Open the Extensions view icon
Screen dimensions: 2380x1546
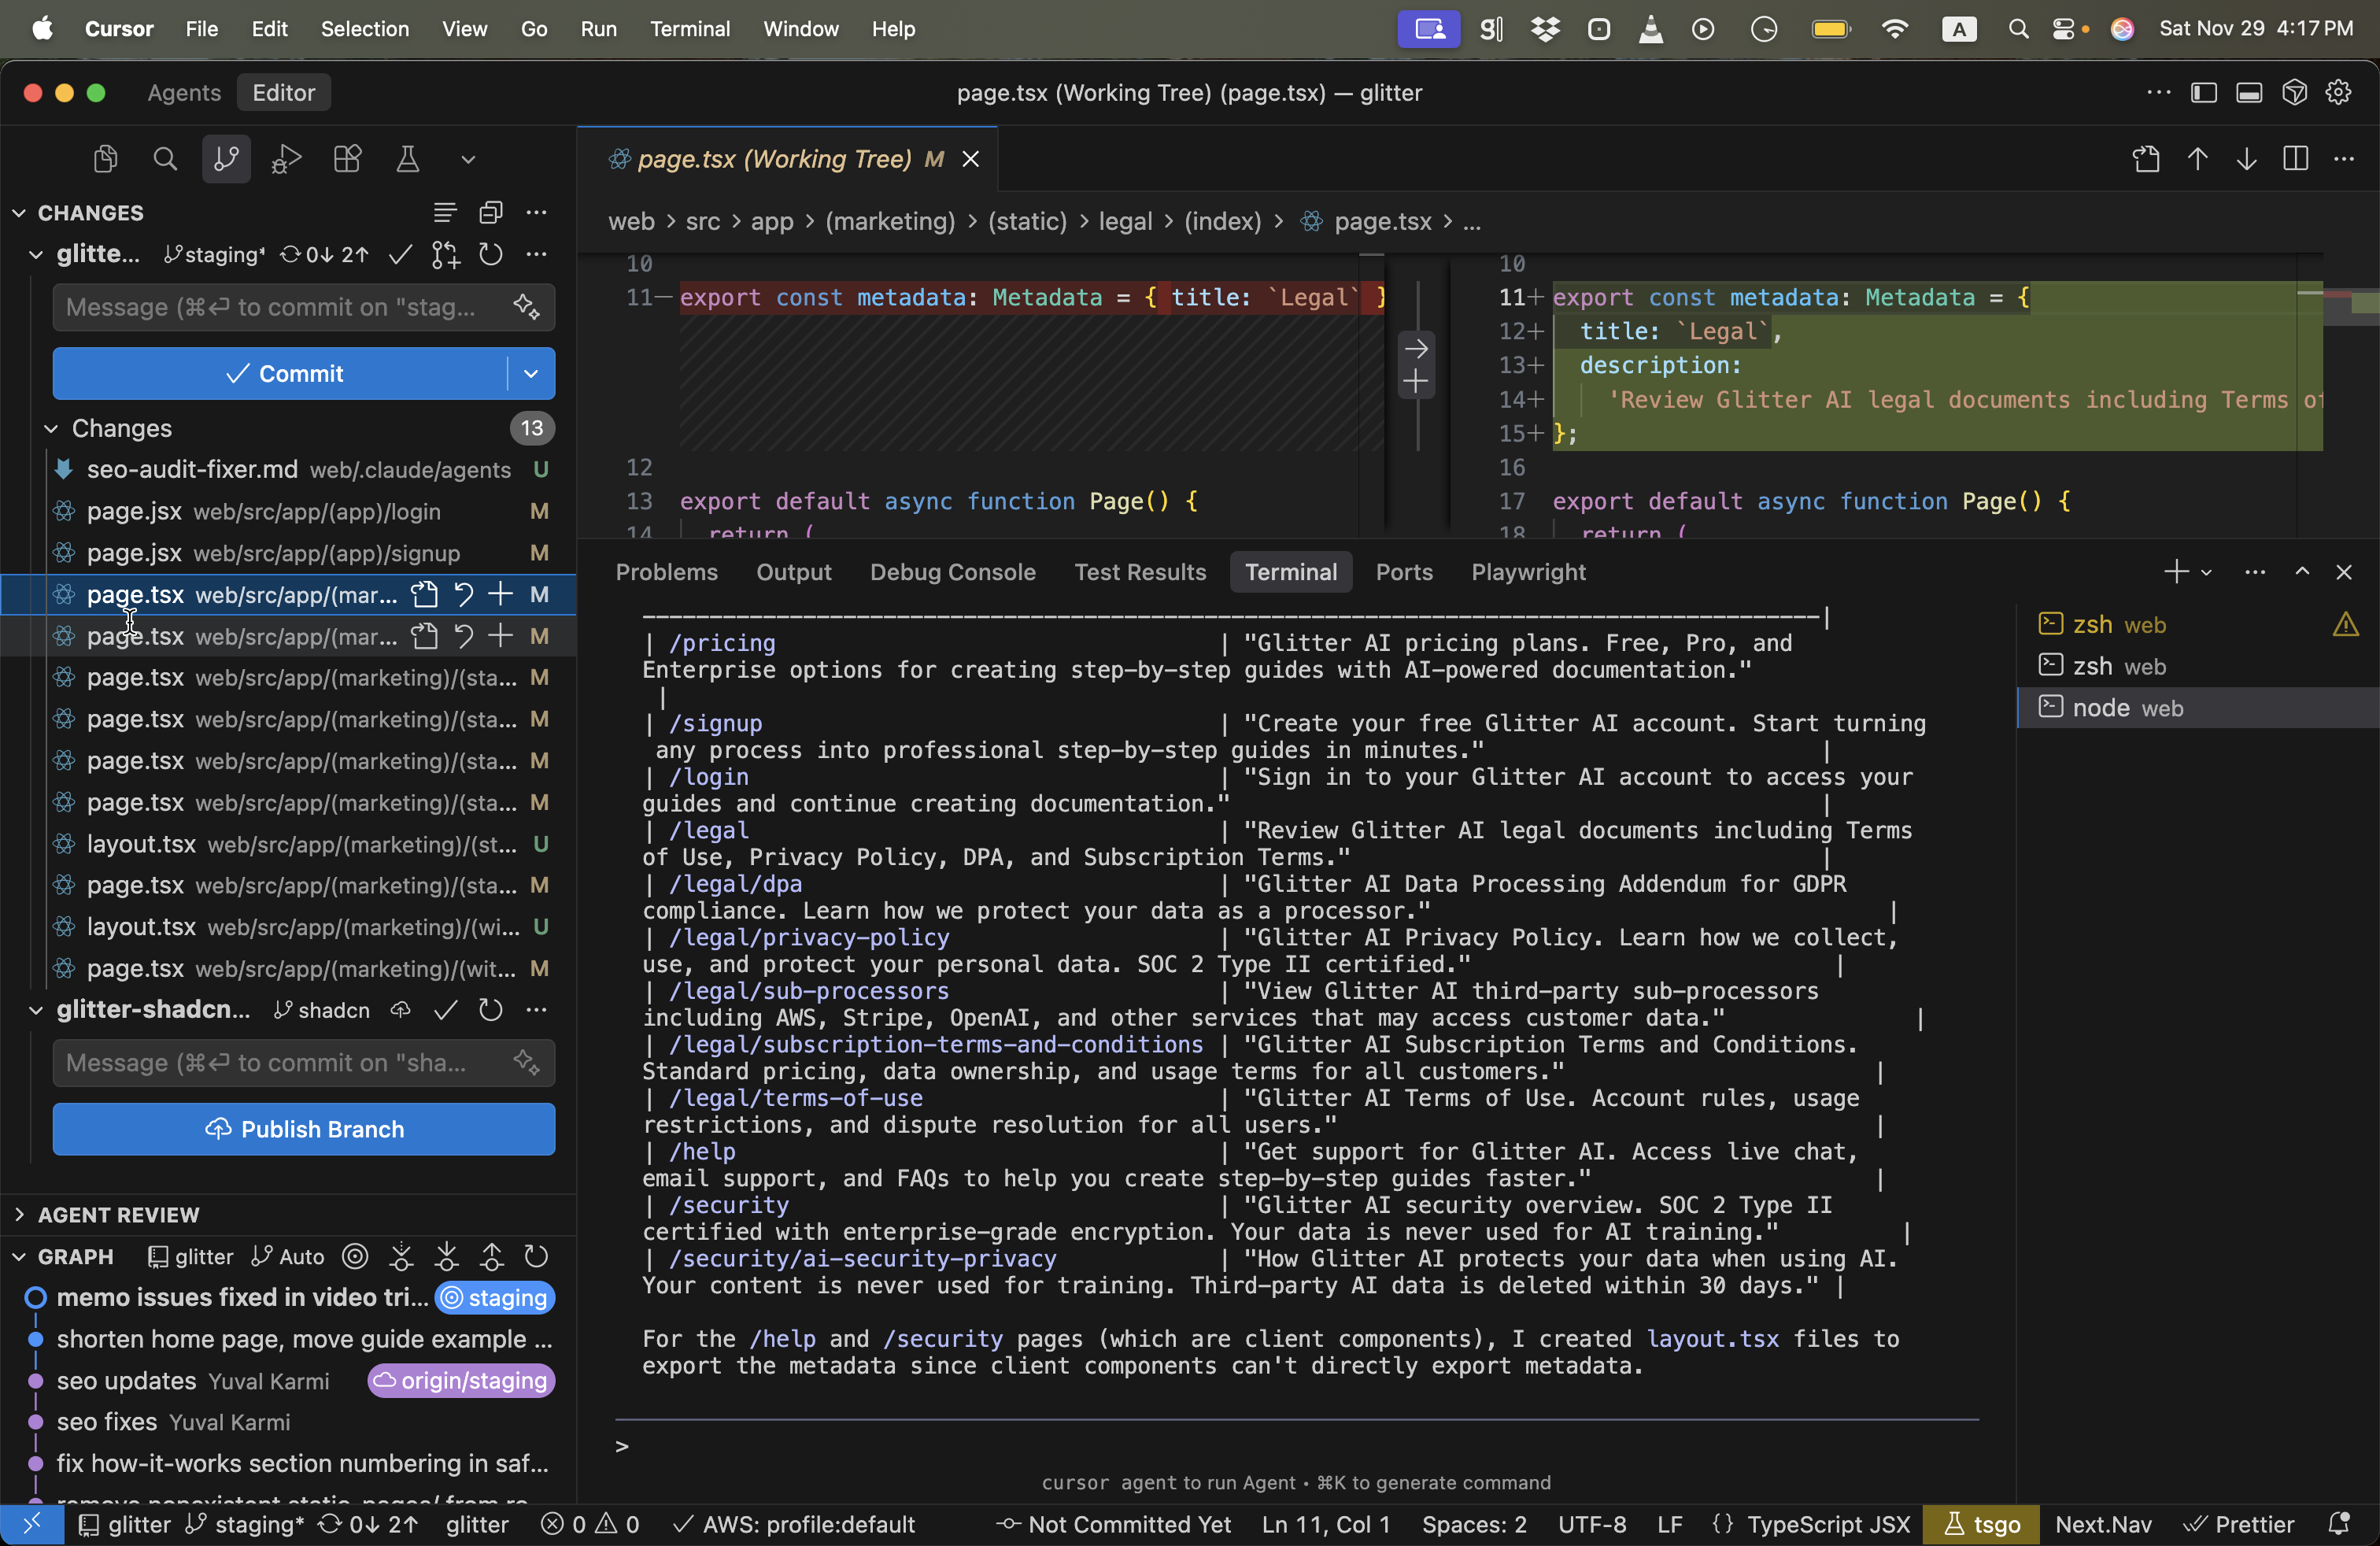point(347,159)
